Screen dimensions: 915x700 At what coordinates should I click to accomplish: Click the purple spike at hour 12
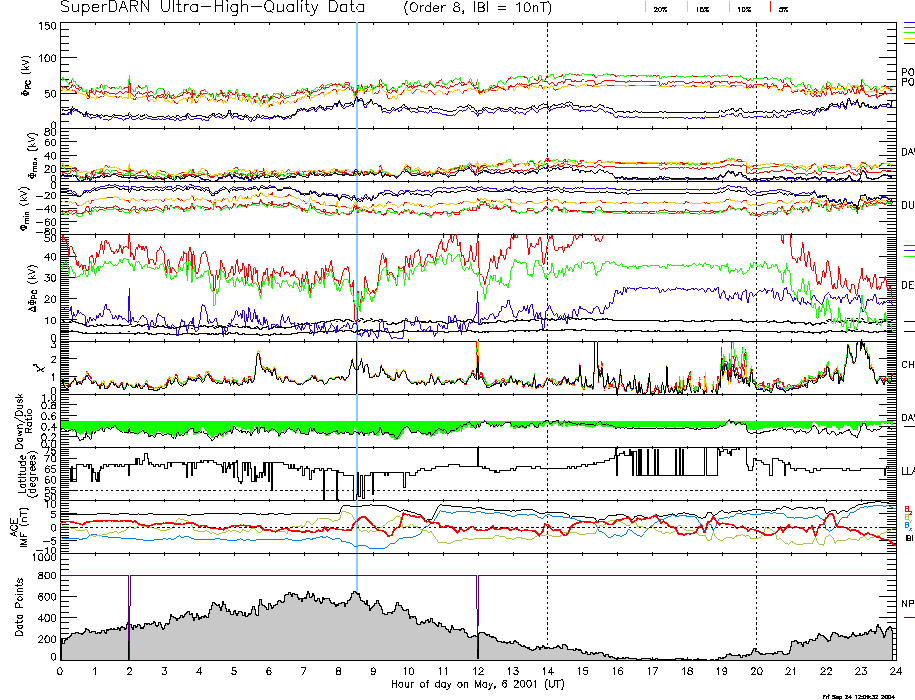[x=477, y=600]
